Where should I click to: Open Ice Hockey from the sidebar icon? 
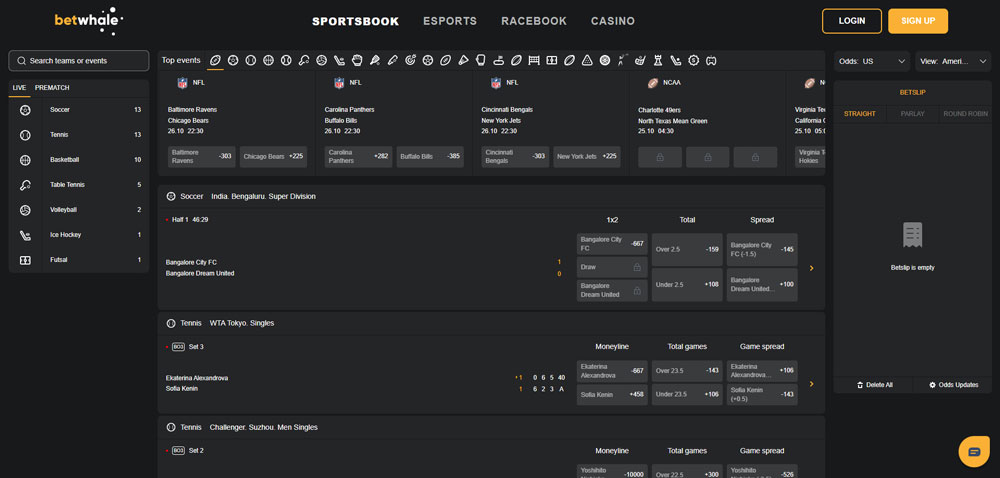coord(25,235)
